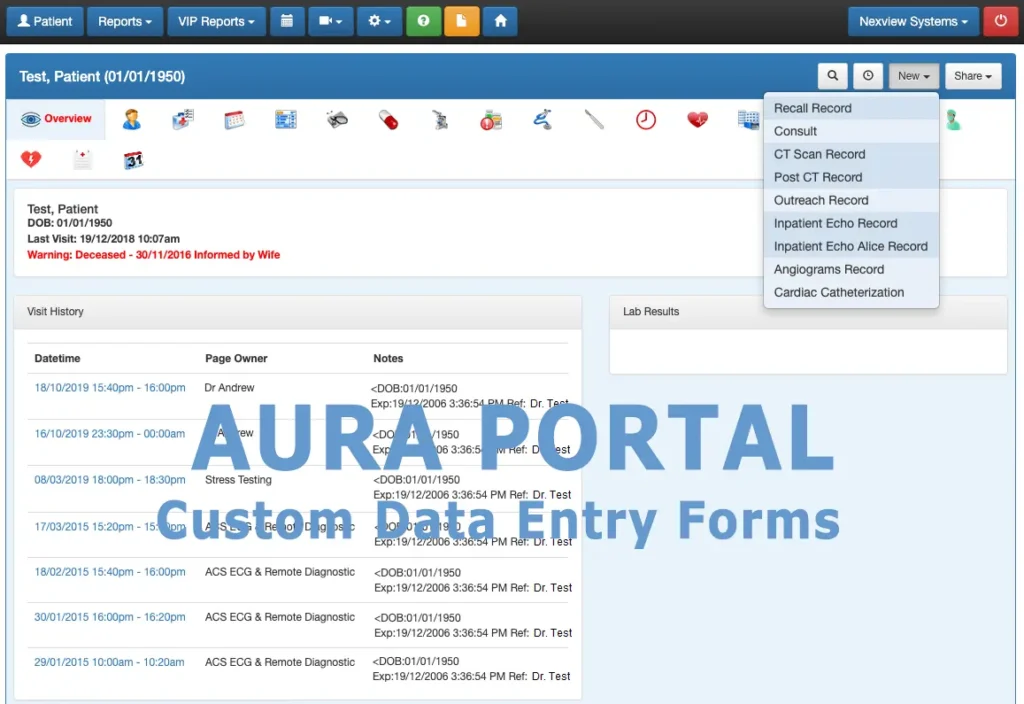
Task: Collapse the New dropdown button
Action: [x=914, y=76]
